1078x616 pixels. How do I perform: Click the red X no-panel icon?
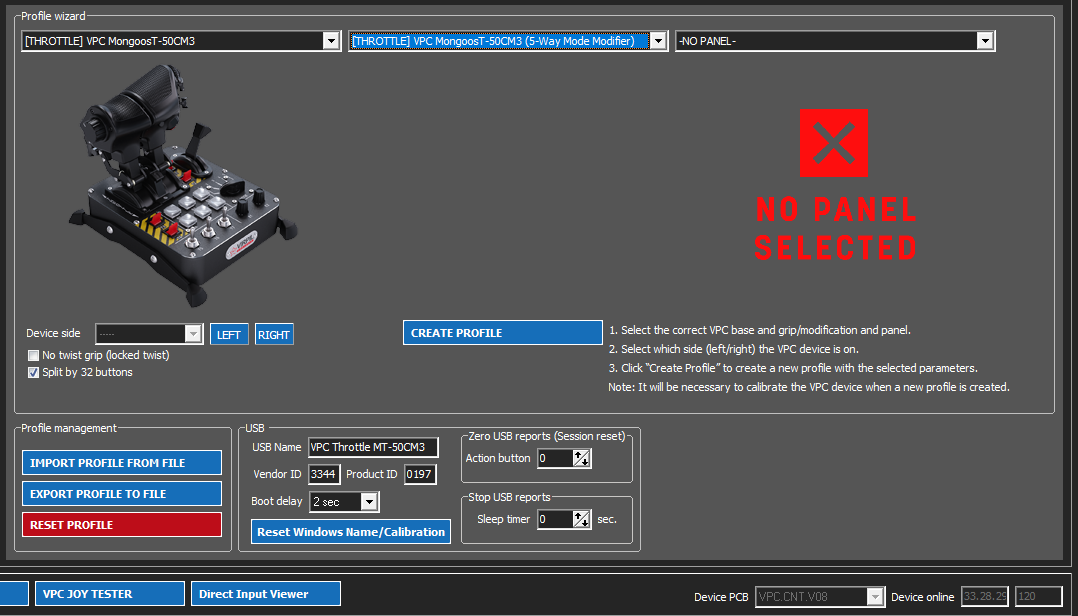[833, 143]
